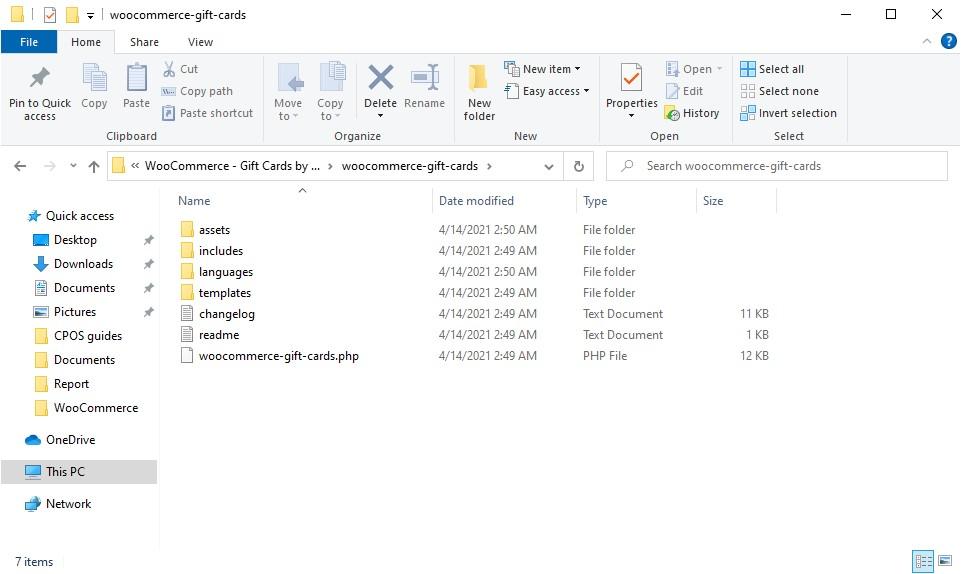Customize Quick Access Toolbar dropdown arrow

pyautogui.click(x=90, y=16)
